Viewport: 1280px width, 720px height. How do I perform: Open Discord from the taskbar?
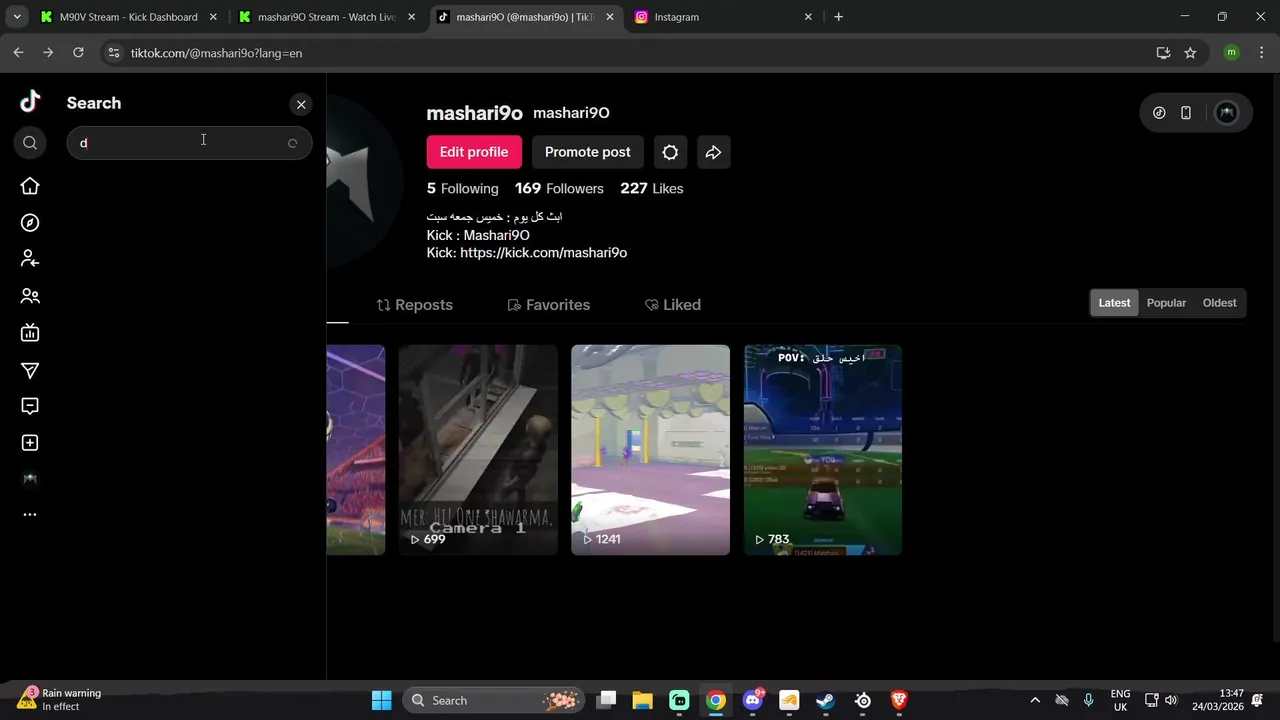coord(753,700)
